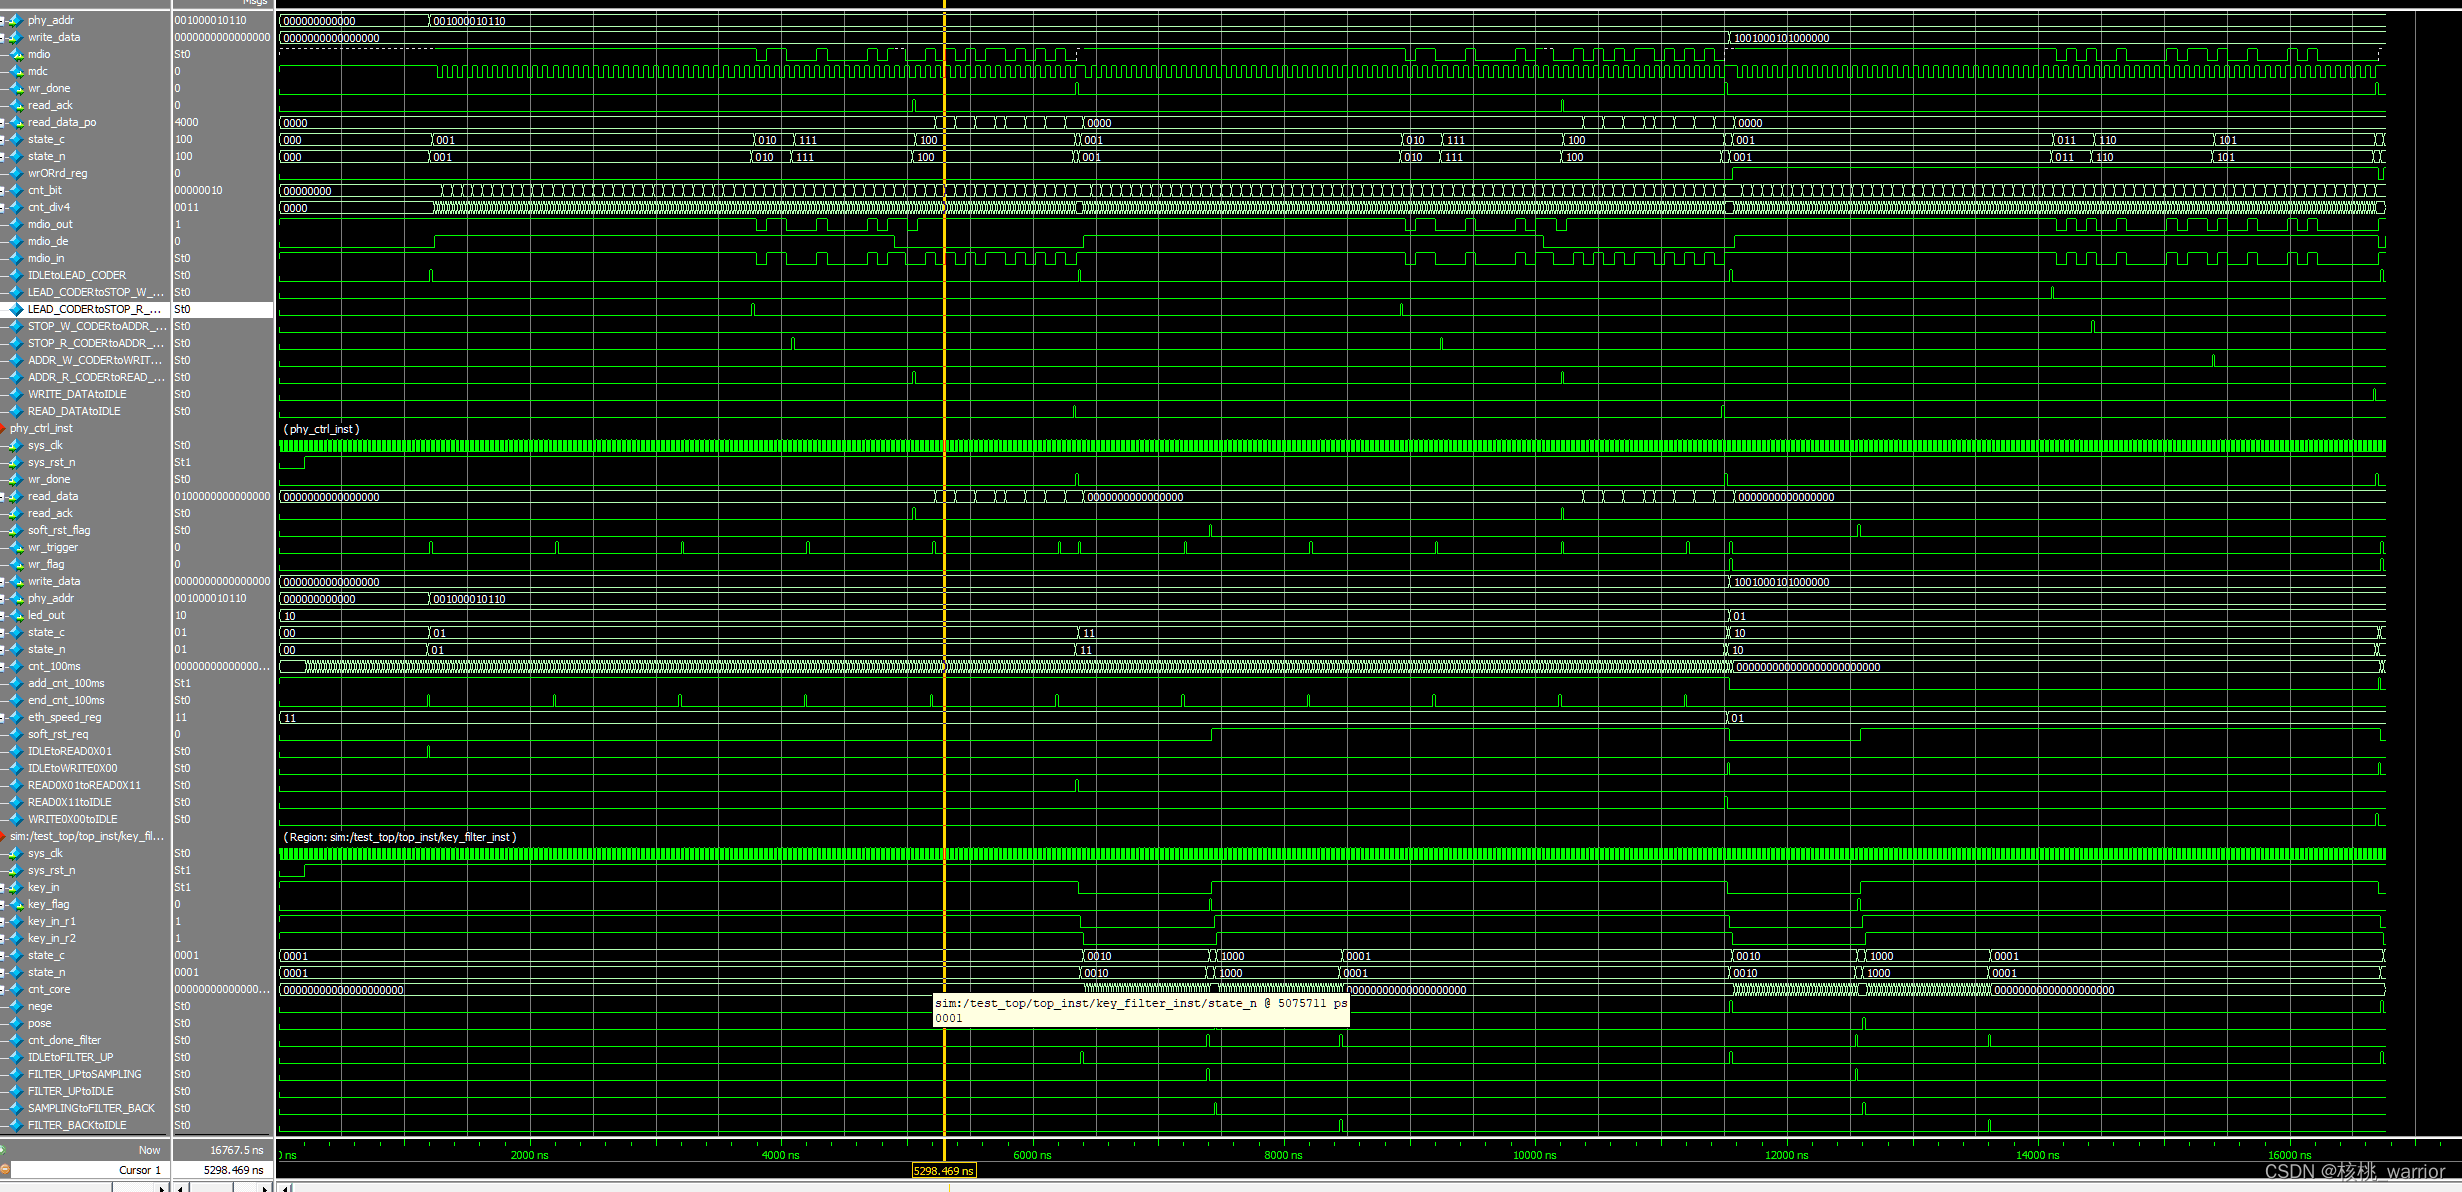Click the soft_rst_req signal diamond icon
The height and width of the screenshot is (1192, 2462).
17,734
